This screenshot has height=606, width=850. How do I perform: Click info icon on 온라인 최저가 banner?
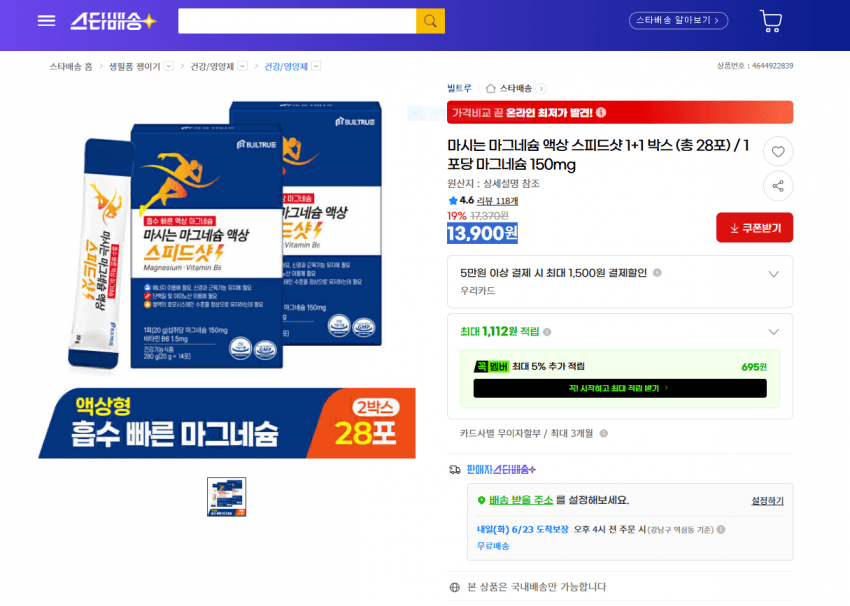(601, 113)
